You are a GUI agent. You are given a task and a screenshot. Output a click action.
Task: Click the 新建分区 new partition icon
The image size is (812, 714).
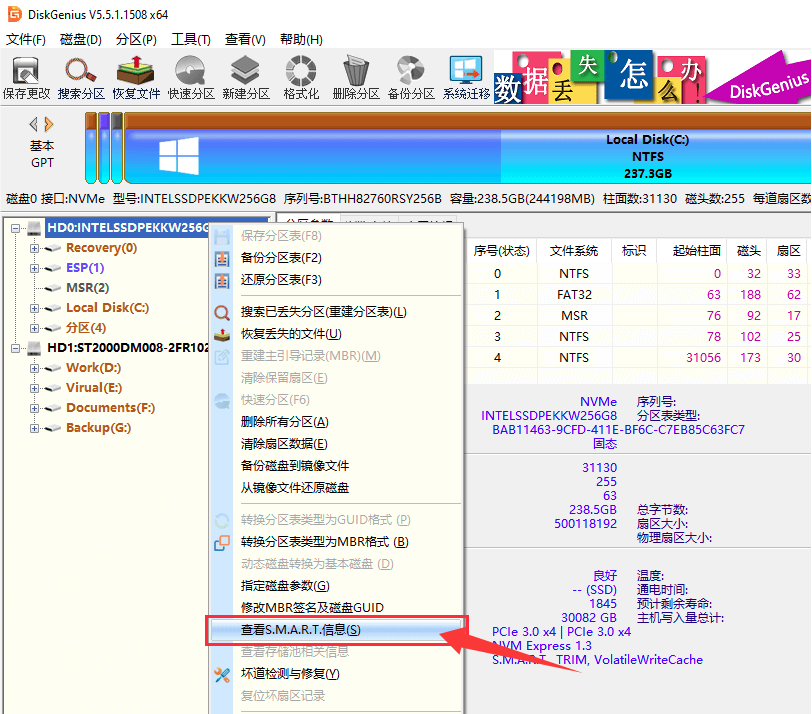click(246, 77)
